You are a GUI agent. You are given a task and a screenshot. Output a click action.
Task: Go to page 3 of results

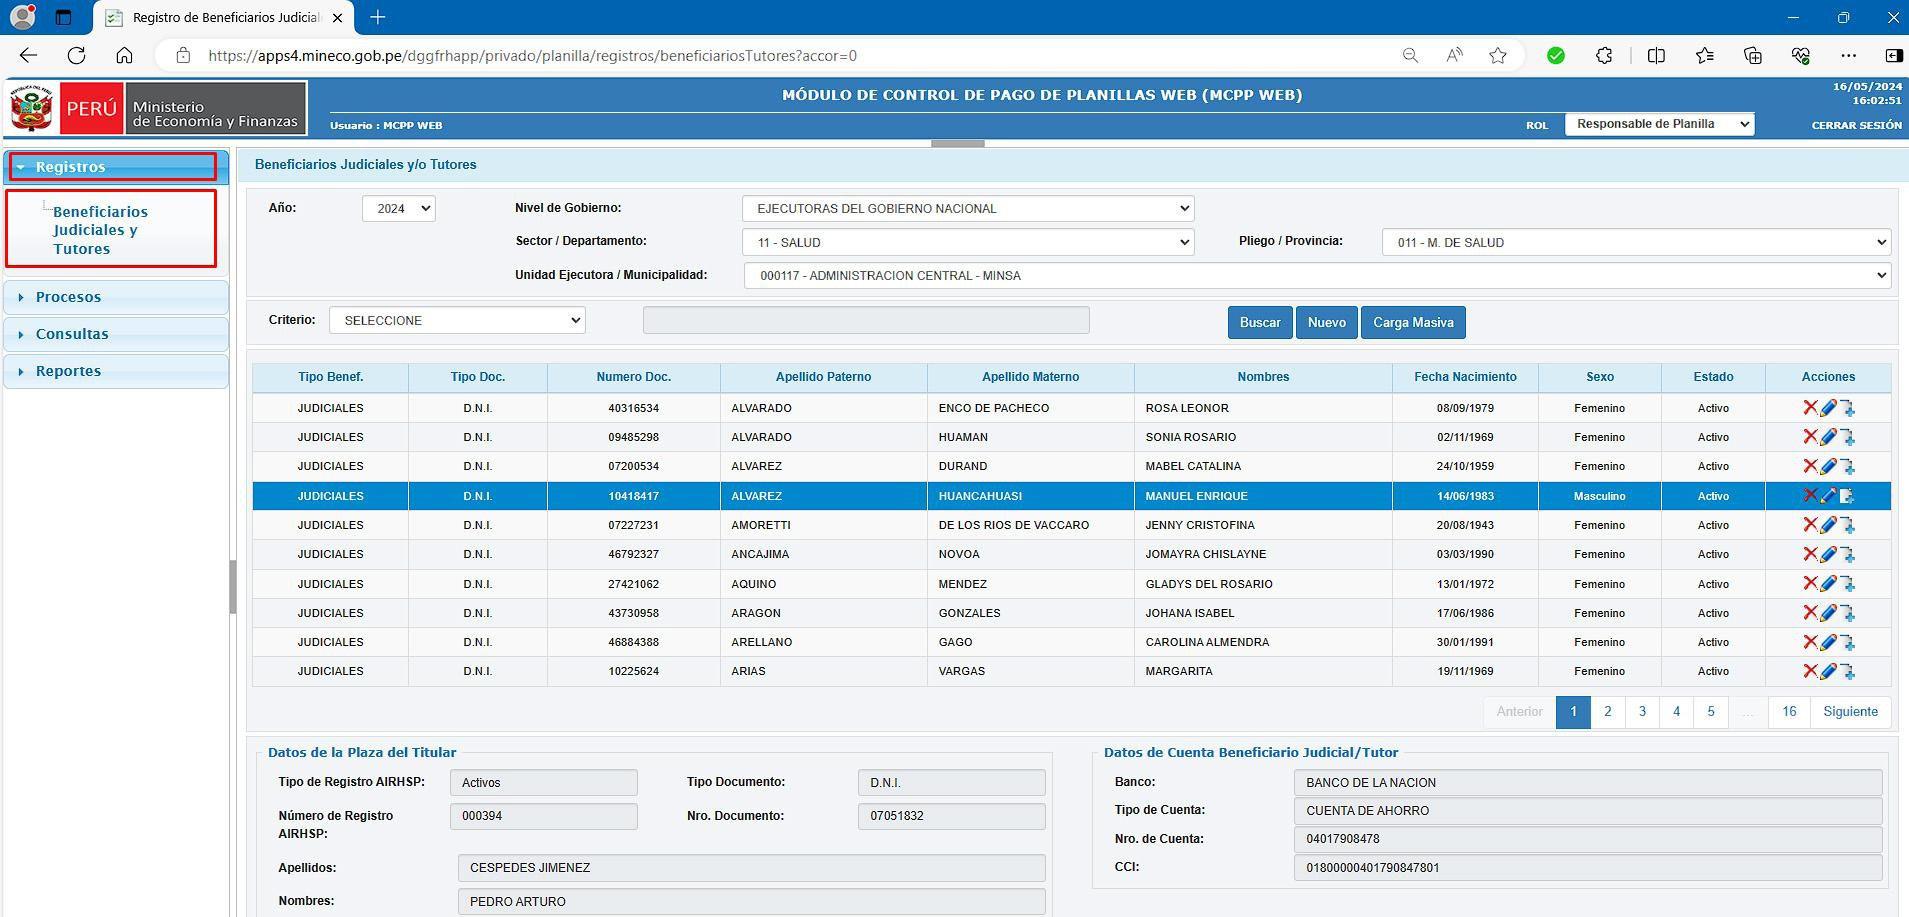coord(1641,712)
